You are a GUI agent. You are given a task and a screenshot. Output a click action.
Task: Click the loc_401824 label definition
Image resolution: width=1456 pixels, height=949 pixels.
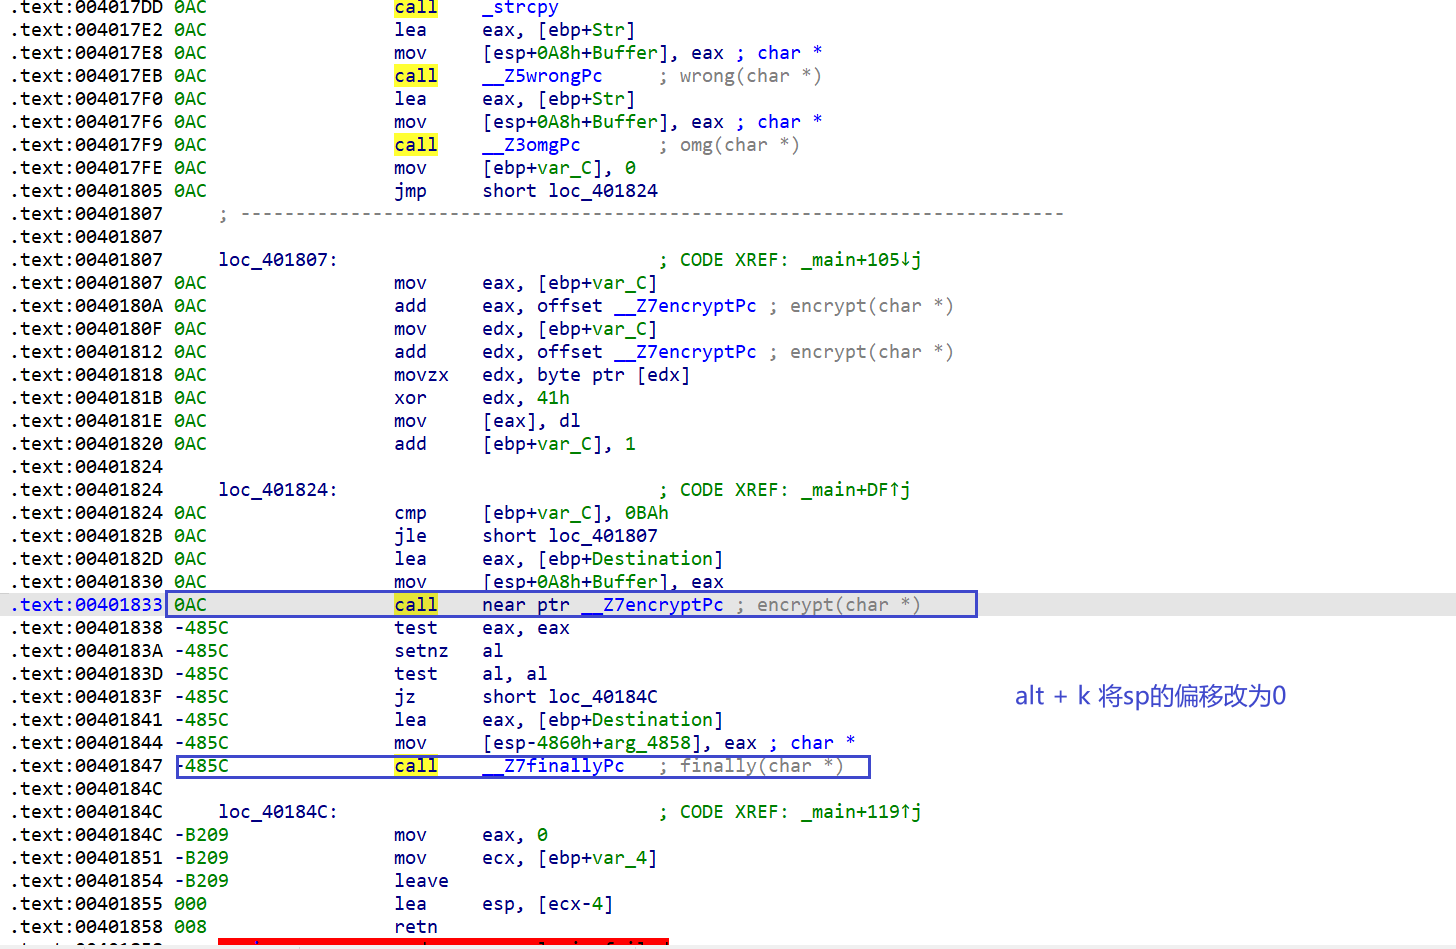click(x=277, y=490)
